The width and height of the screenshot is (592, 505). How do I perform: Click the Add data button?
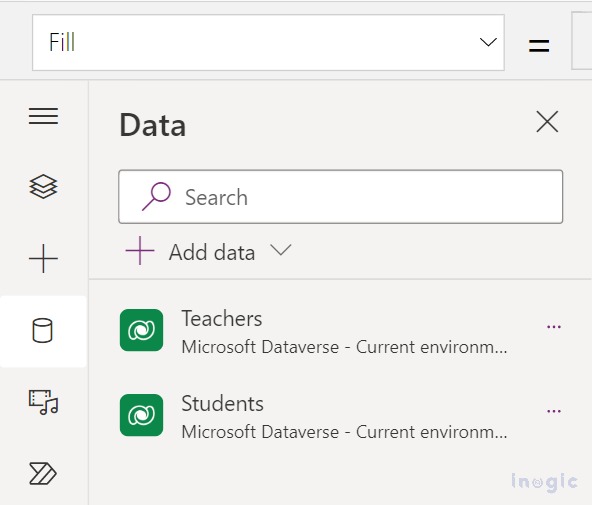pyautogui.click(x=208, y=251)
